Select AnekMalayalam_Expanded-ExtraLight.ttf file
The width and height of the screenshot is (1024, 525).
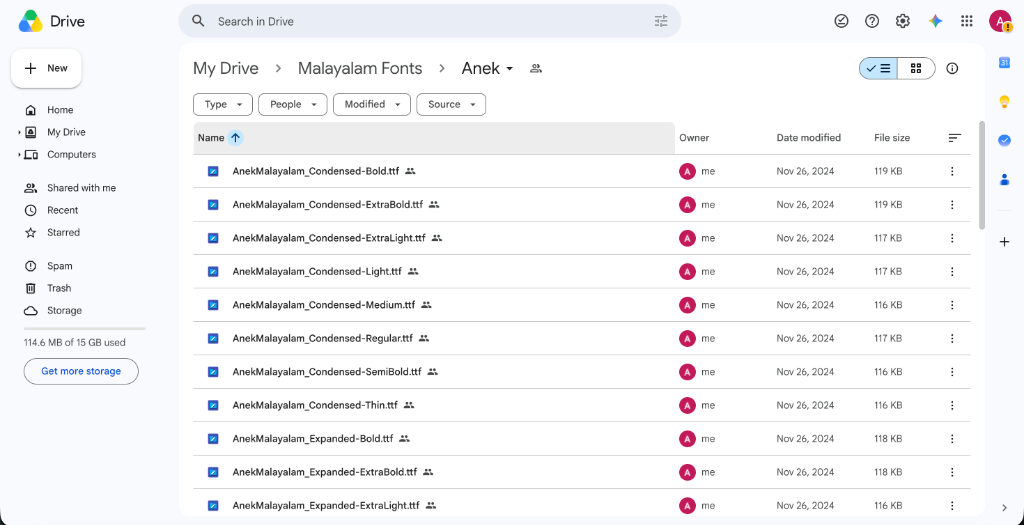582,505
